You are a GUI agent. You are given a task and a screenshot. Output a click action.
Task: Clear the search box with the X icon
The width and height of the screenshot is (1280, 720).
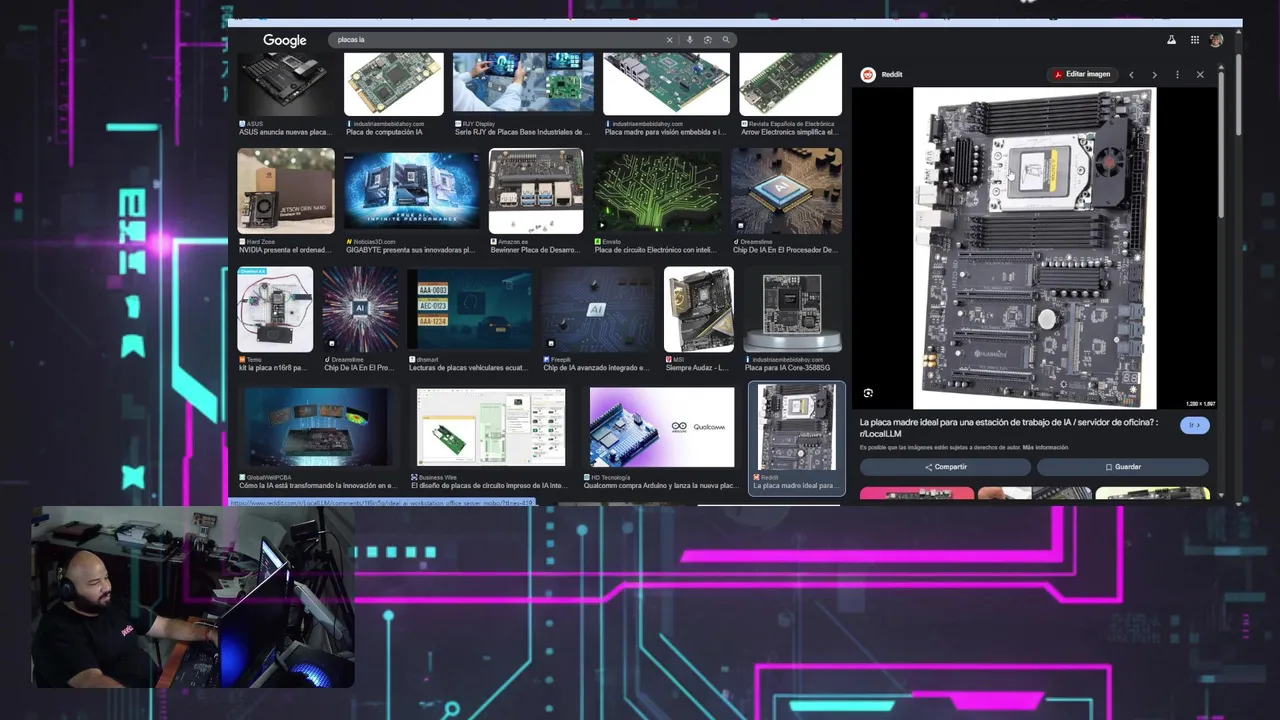tap(670, 40)
